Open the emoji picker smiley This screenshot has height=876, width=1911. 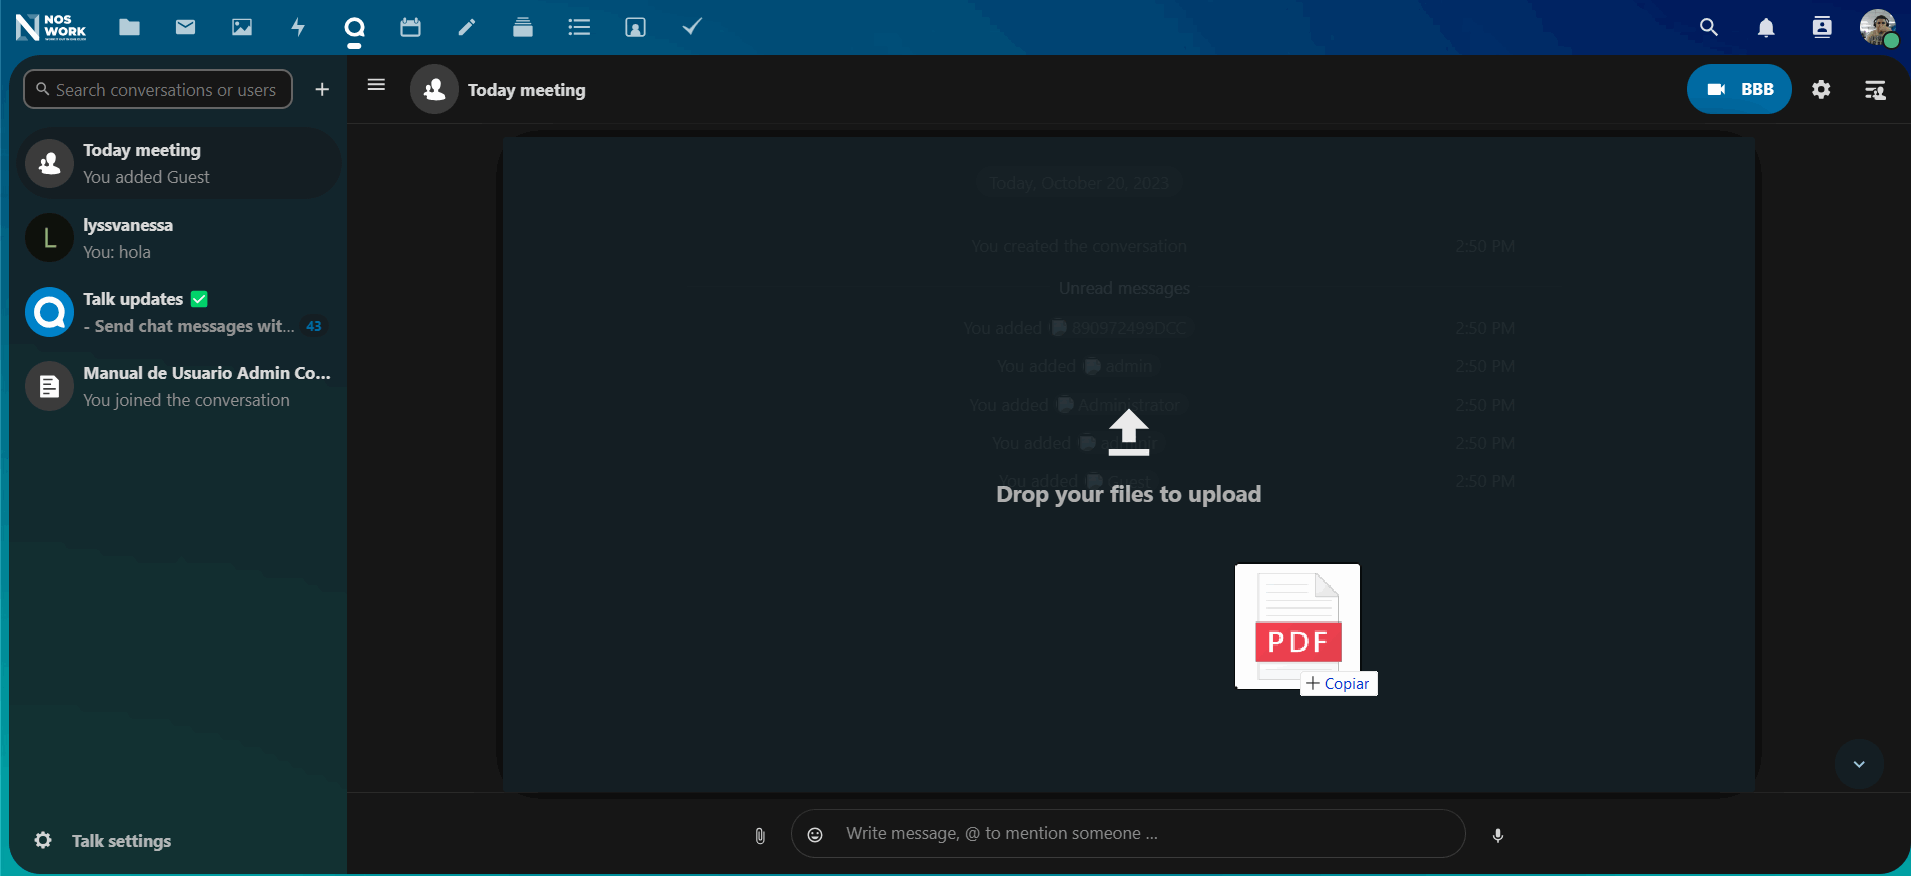pyautogui.click(x=815, y=835)
